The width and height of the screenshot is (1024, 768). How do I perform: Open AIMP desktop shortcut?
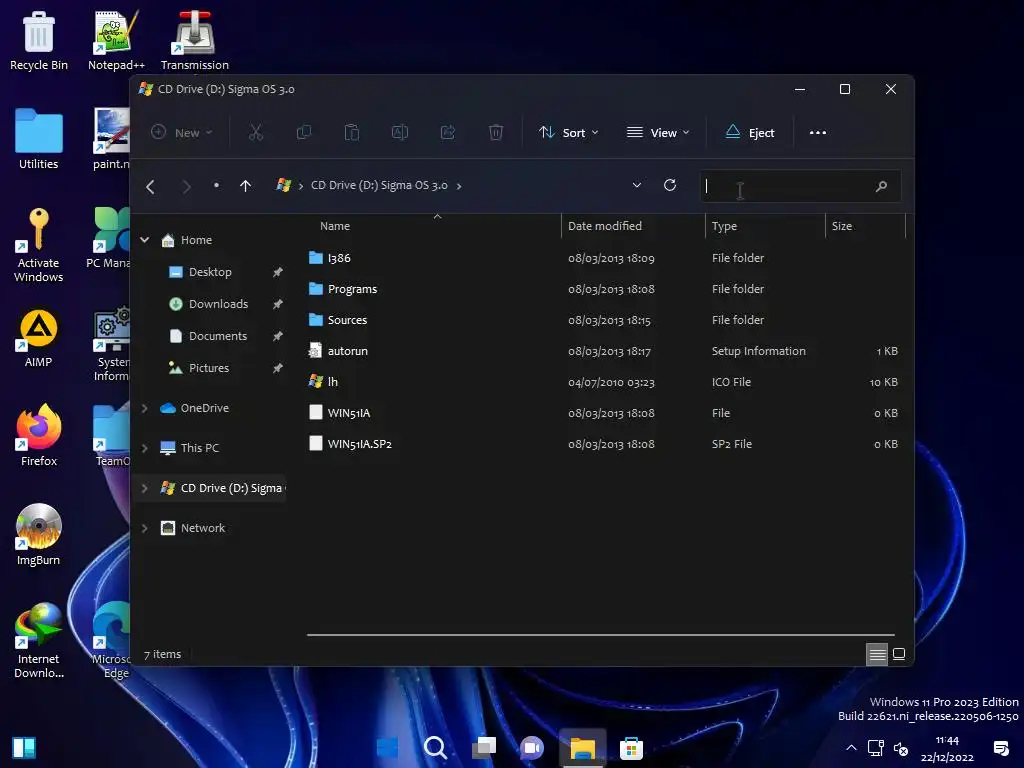[x=39, y=338]
